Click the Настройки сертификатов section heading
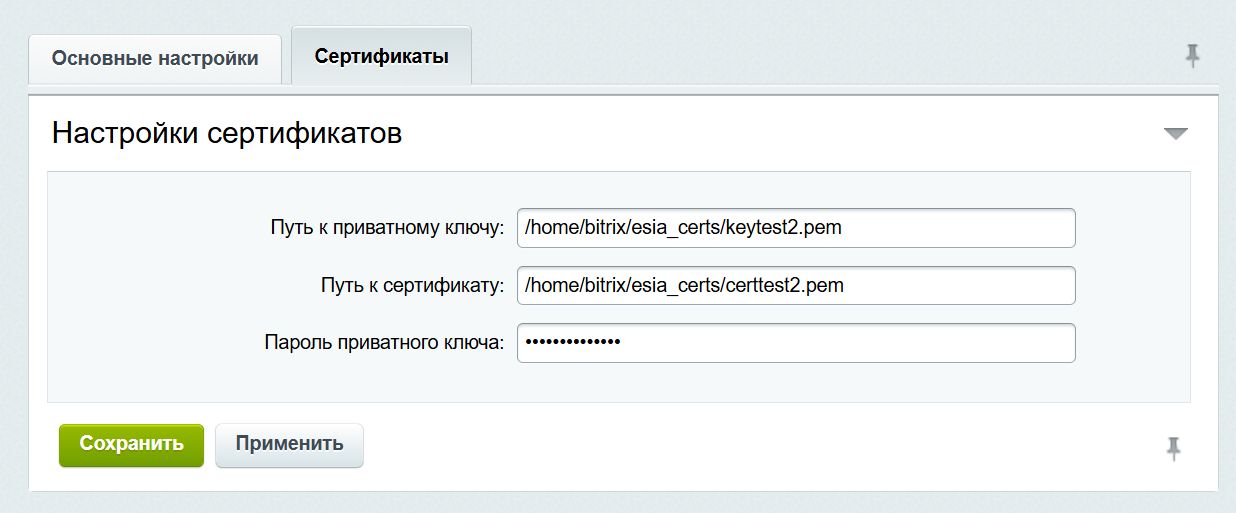1236x513 pixels. click(x=227, y=133)
